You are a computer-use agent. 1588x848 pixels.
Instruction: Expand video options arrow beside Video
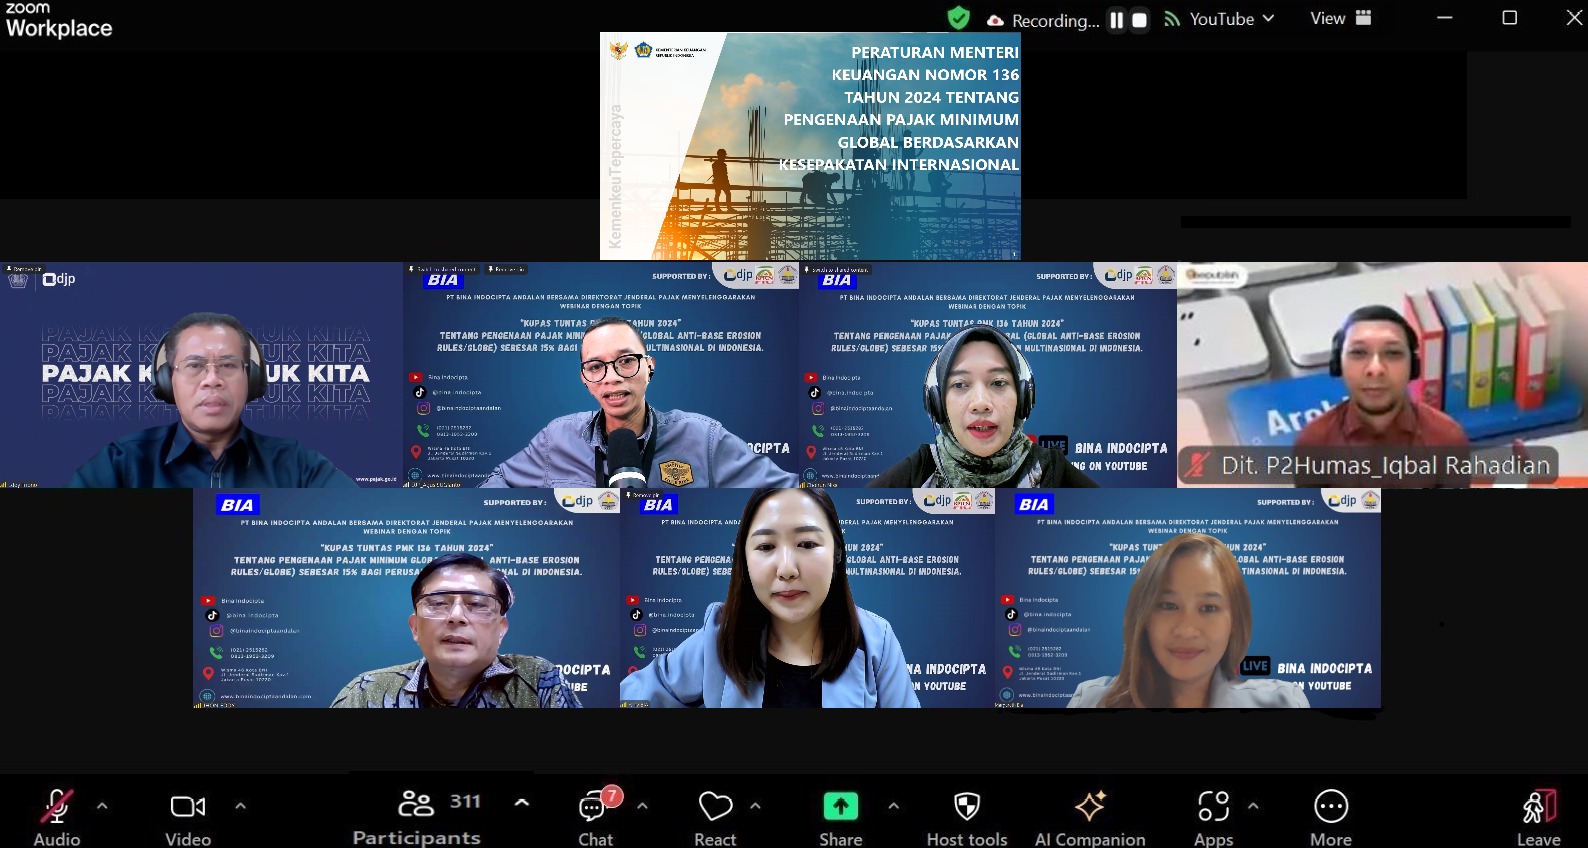[240, 806]
